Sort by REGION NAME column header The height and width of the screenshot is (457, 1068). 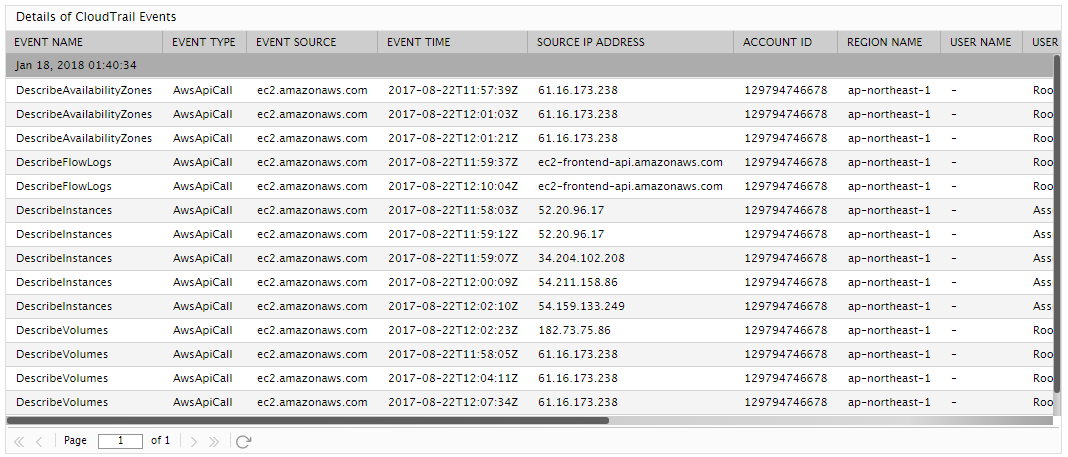(x=890, y=42)
